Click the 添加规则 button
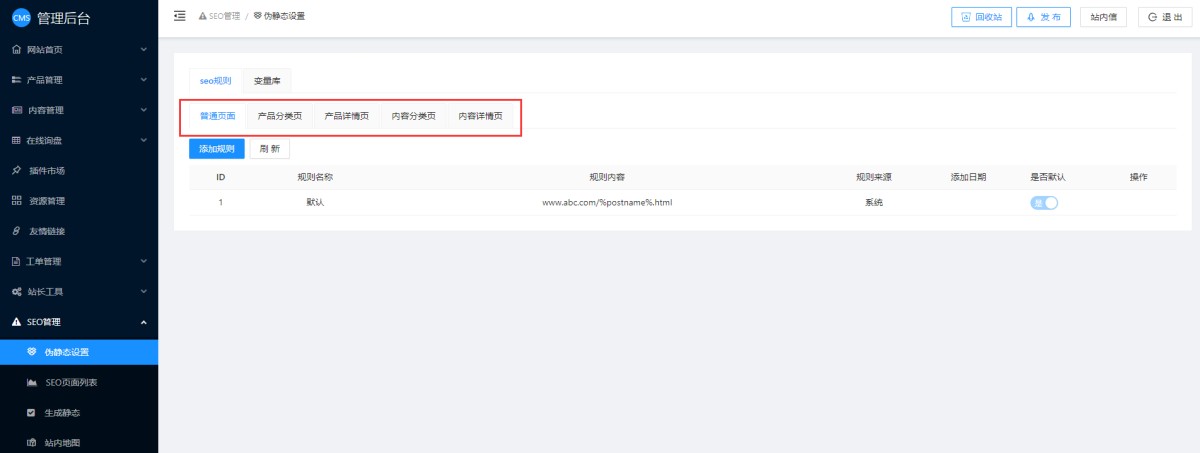1200x453 pixels. 217,149
